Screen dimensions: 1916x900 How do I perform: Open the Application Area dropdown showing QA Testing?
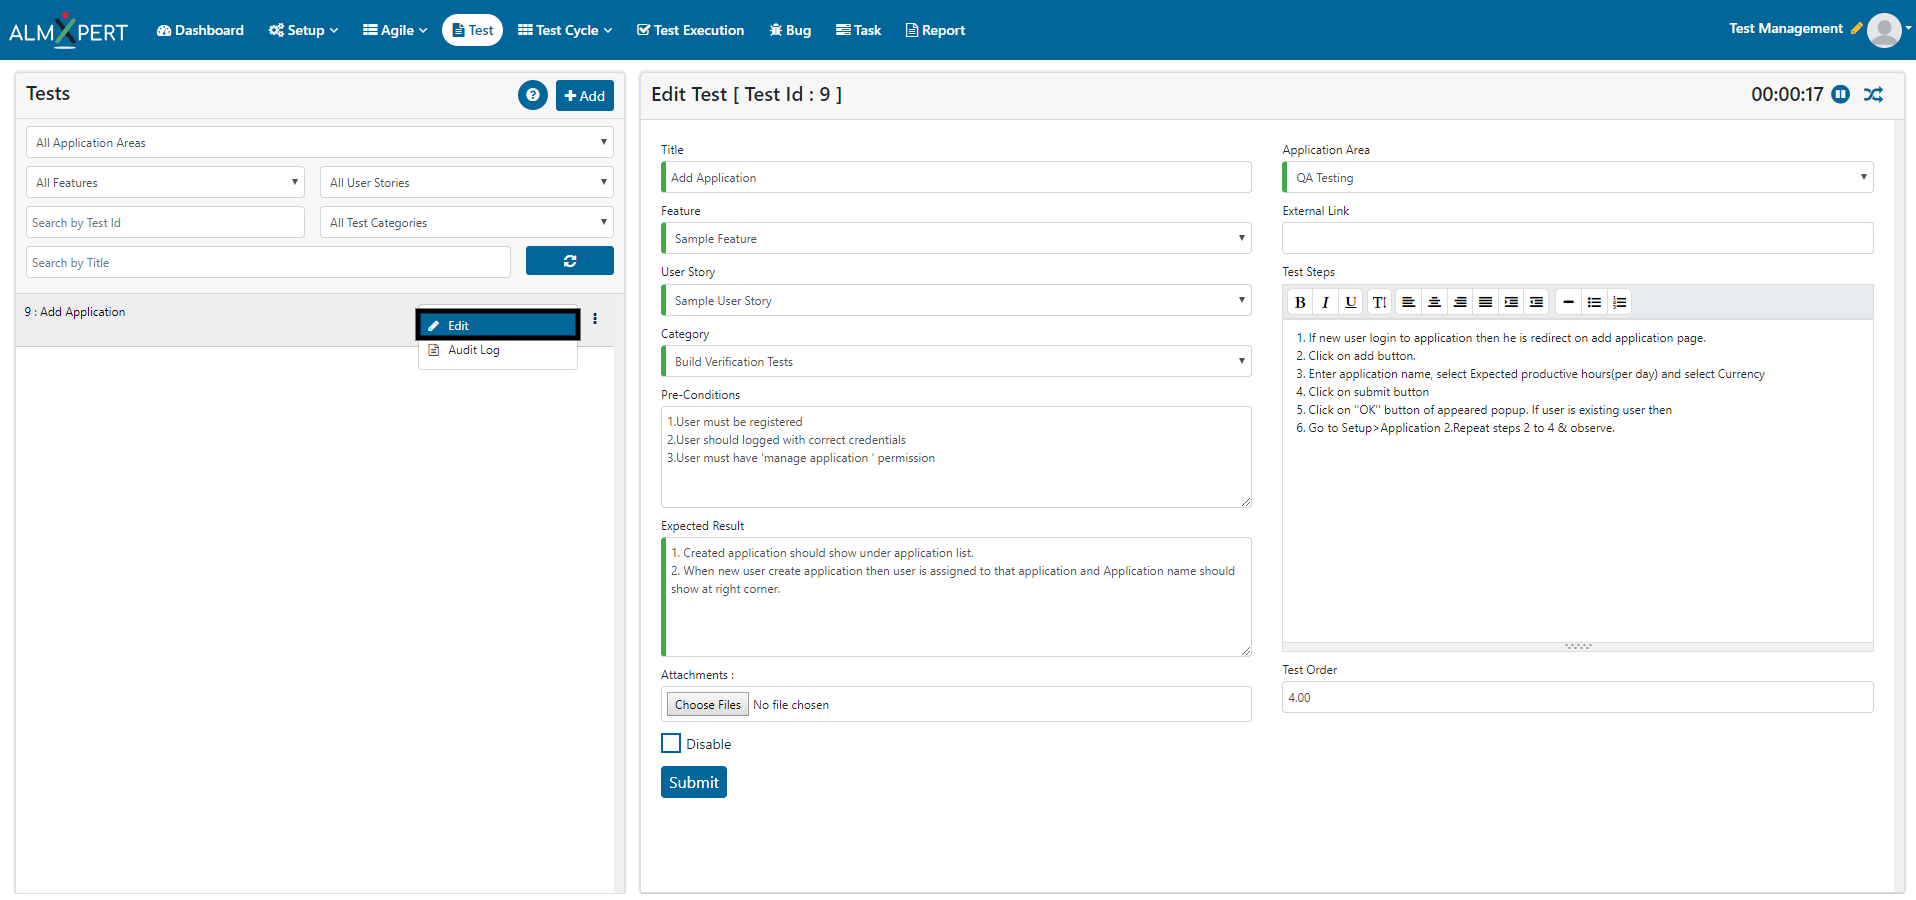1577,178
